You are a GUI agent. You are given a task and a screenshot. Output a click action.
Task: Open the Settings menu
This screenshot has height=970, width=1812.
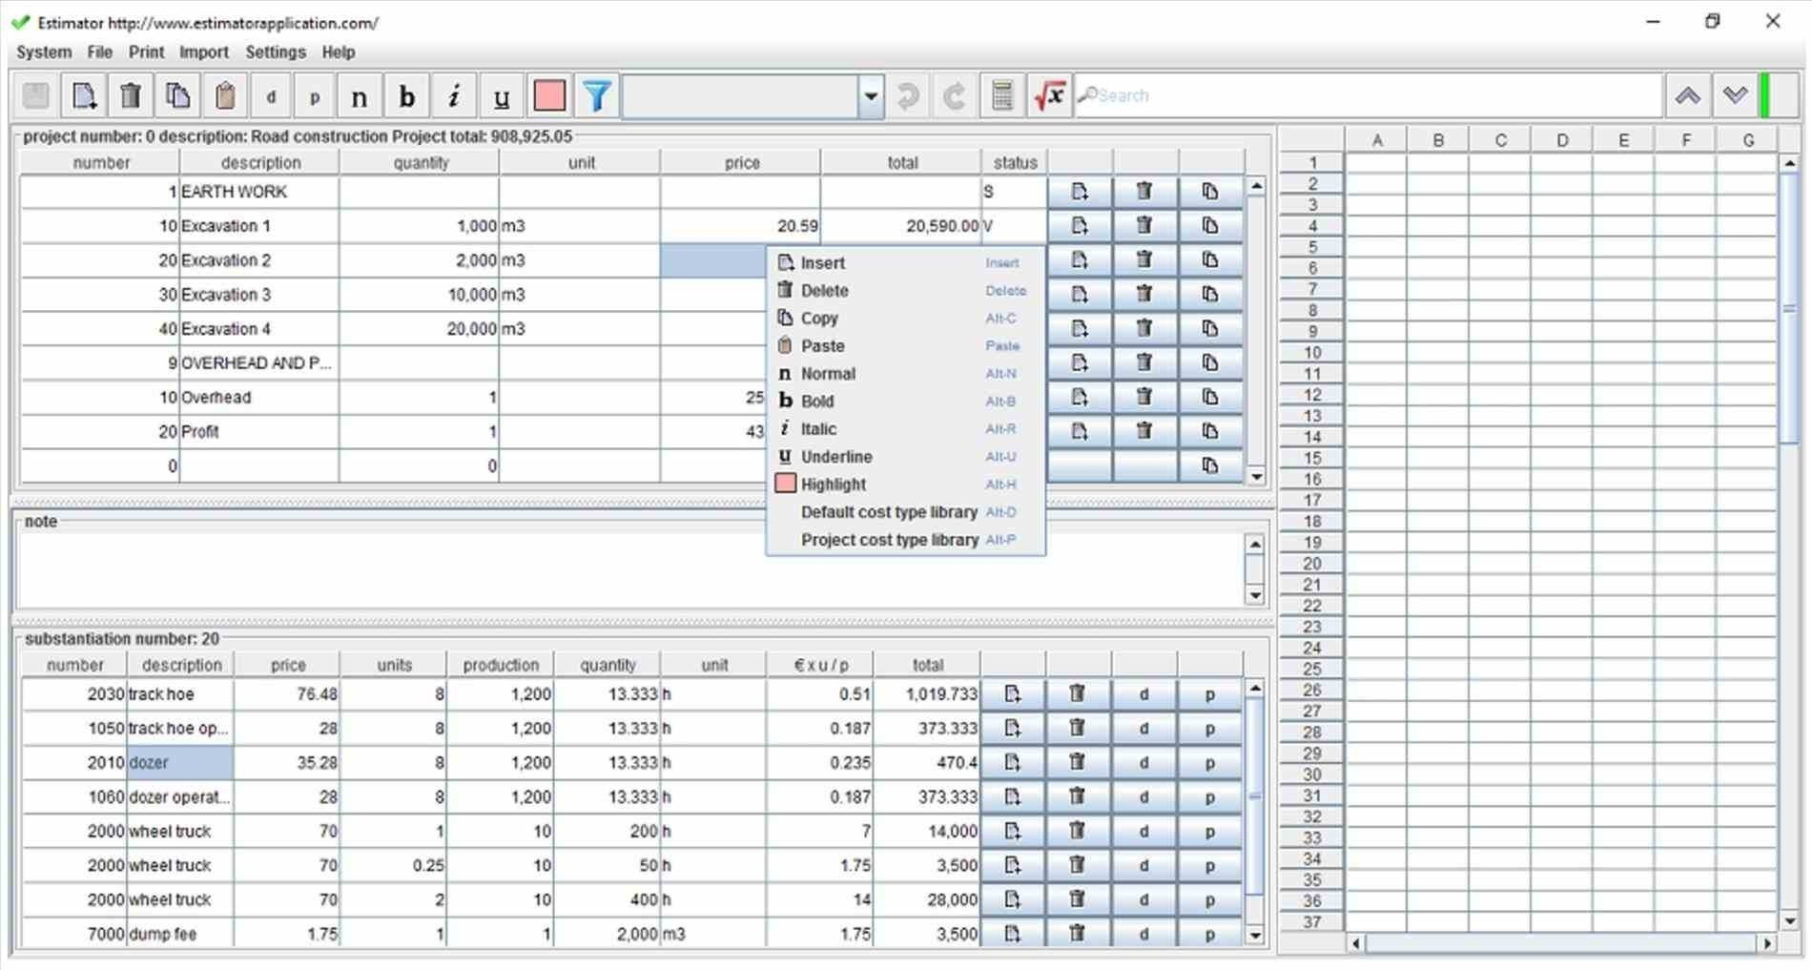tap(274, 52)
